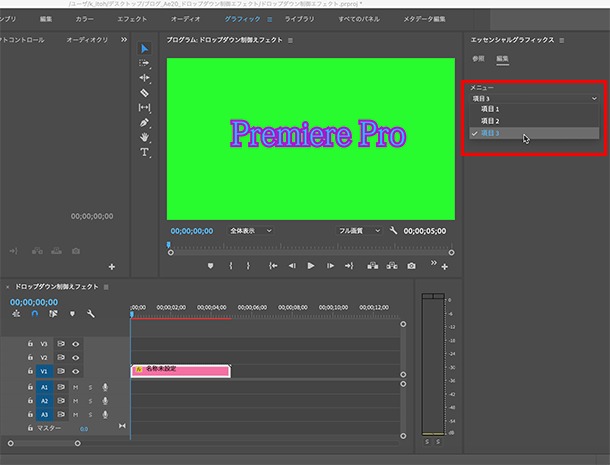Click Add Marker in Program monitor

point(210,266)
